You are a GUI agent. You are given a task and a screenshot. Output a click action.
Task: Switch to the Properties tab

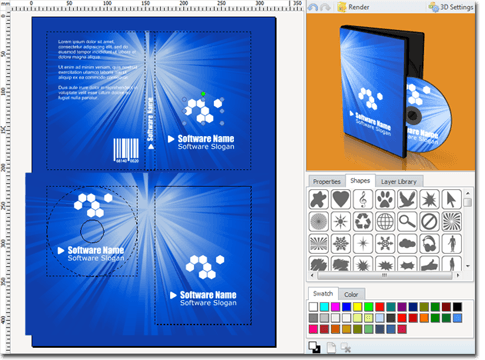pyautogui.click(x=327, y=182)
